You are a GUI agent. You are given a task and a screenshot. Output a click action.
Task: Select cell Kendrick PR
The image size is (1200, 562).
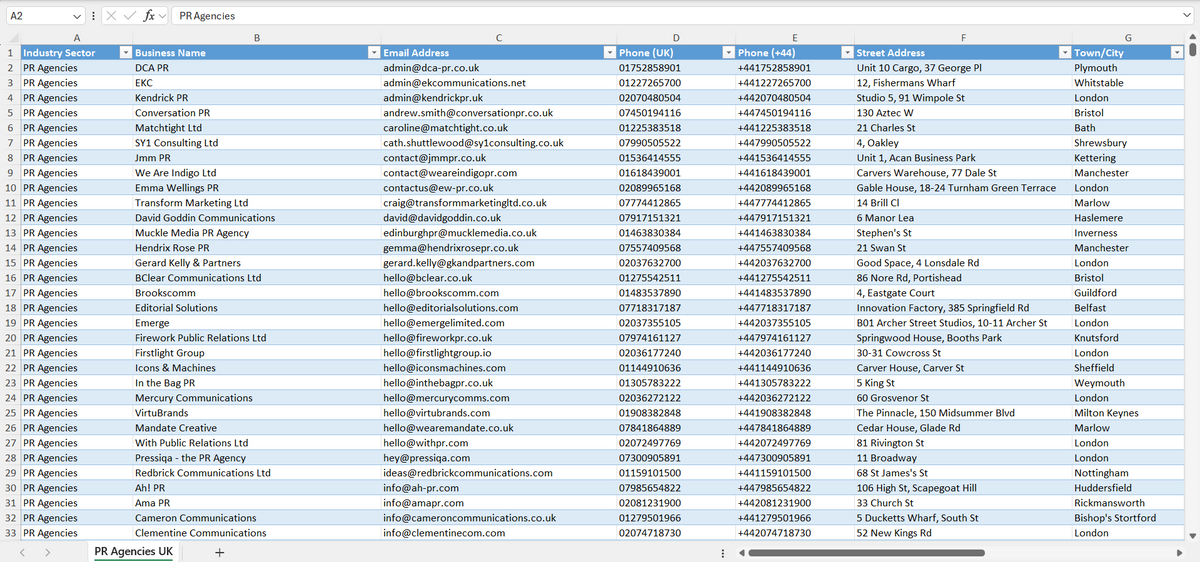coord(257,98)
